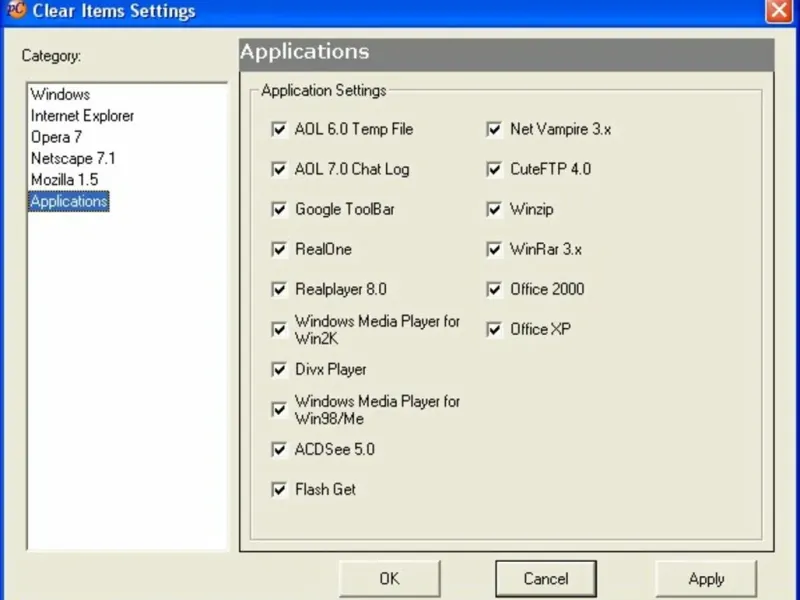
Task: Select the highlighted Applications category
Action: tap(69, 201)
